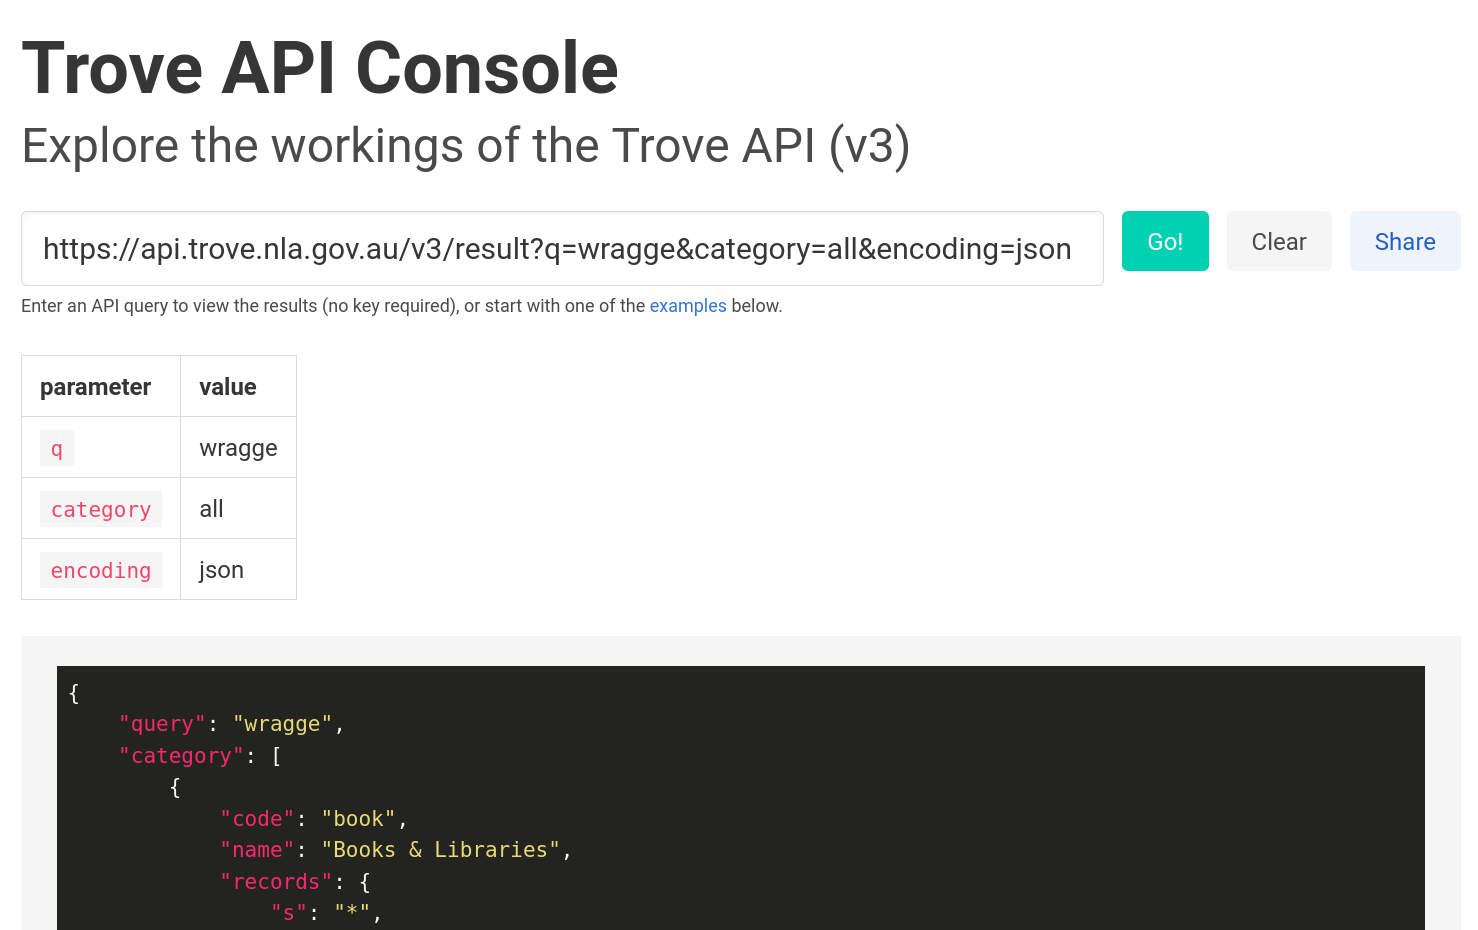This screenshot has width=1478, height=930.
Task: Click the "code" key in JSON output
Action: click(x=257, y=819)
